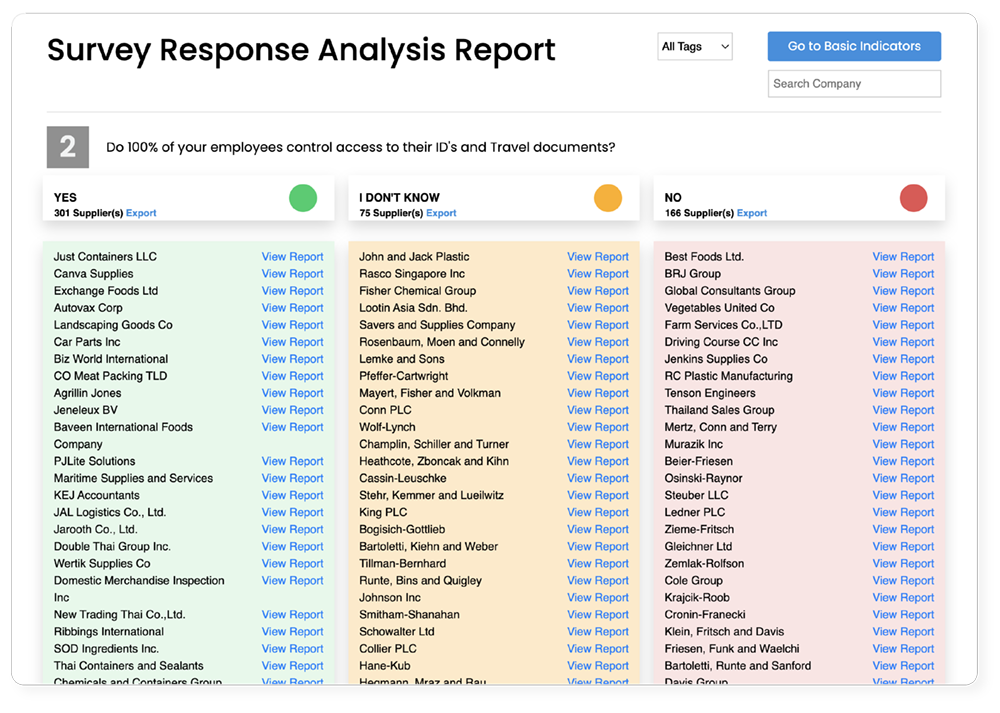View report for Champlin, Schiller and Turner
The image size is (1000, 713).
(x=598, y=445)
